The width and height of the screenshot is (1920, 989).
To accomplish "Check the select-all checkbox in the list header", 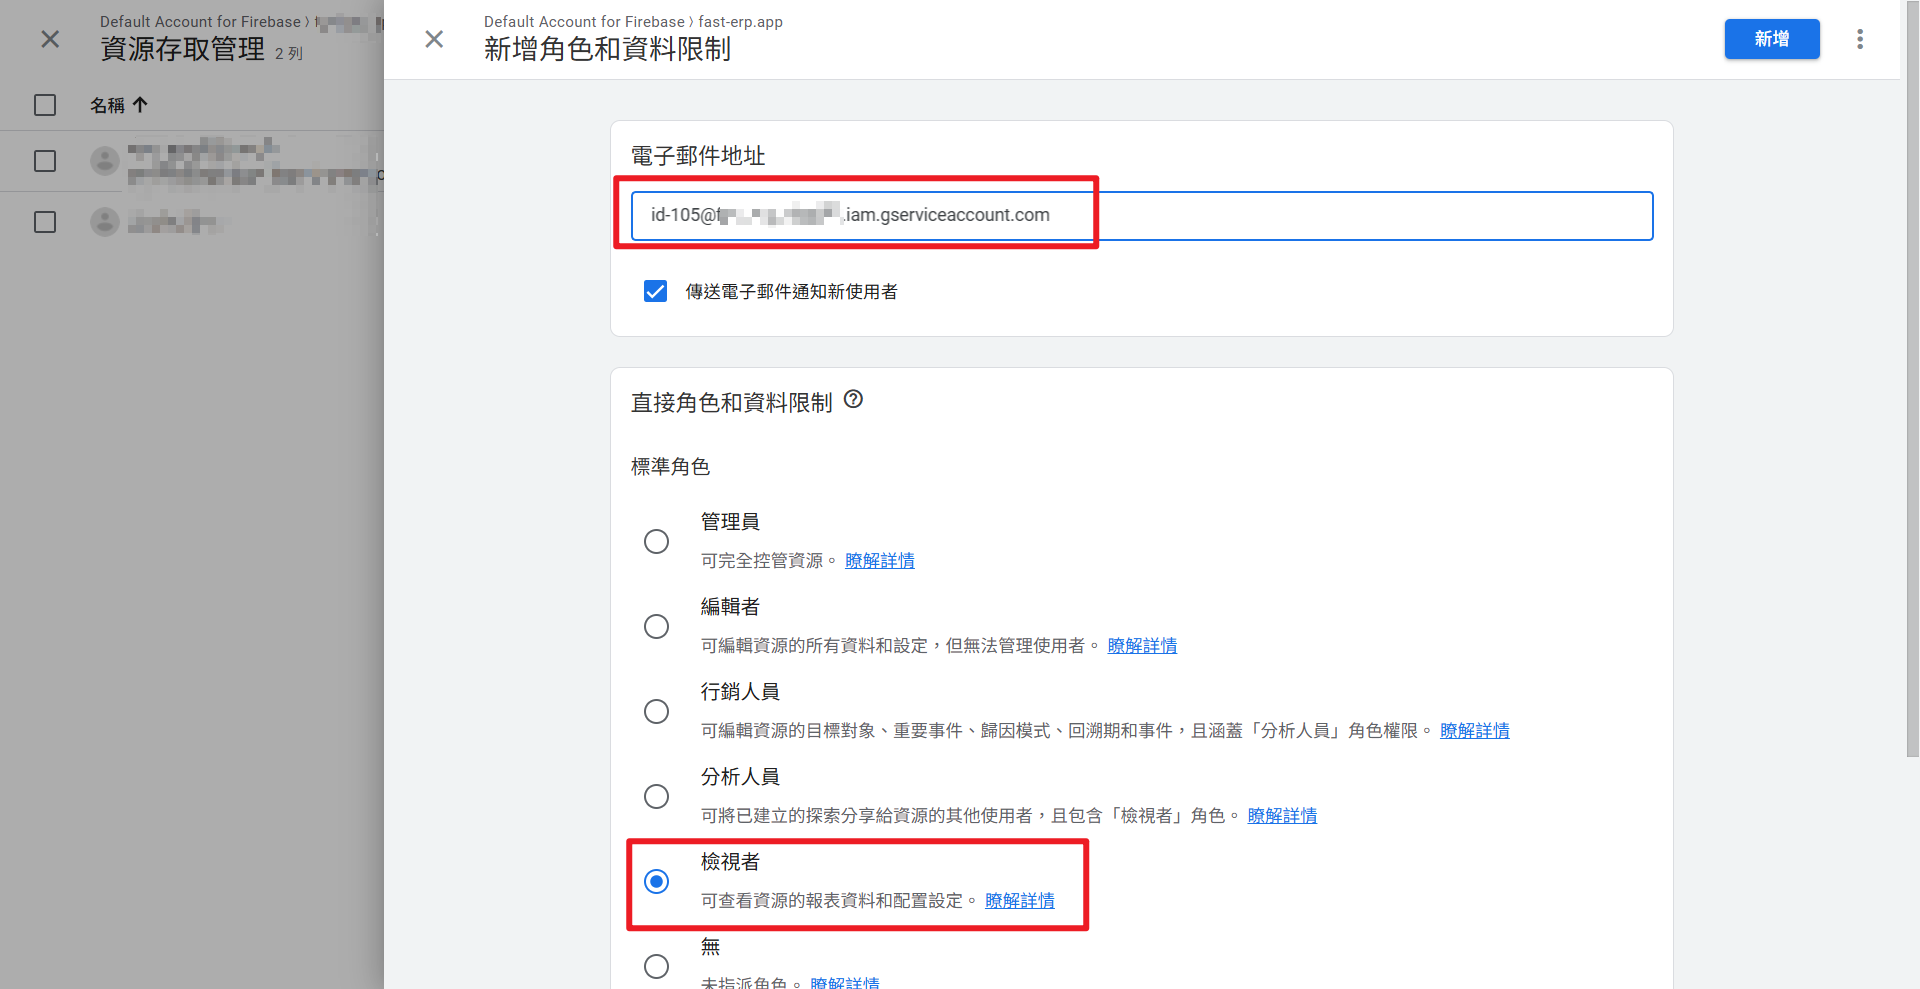I will (44, 104).
